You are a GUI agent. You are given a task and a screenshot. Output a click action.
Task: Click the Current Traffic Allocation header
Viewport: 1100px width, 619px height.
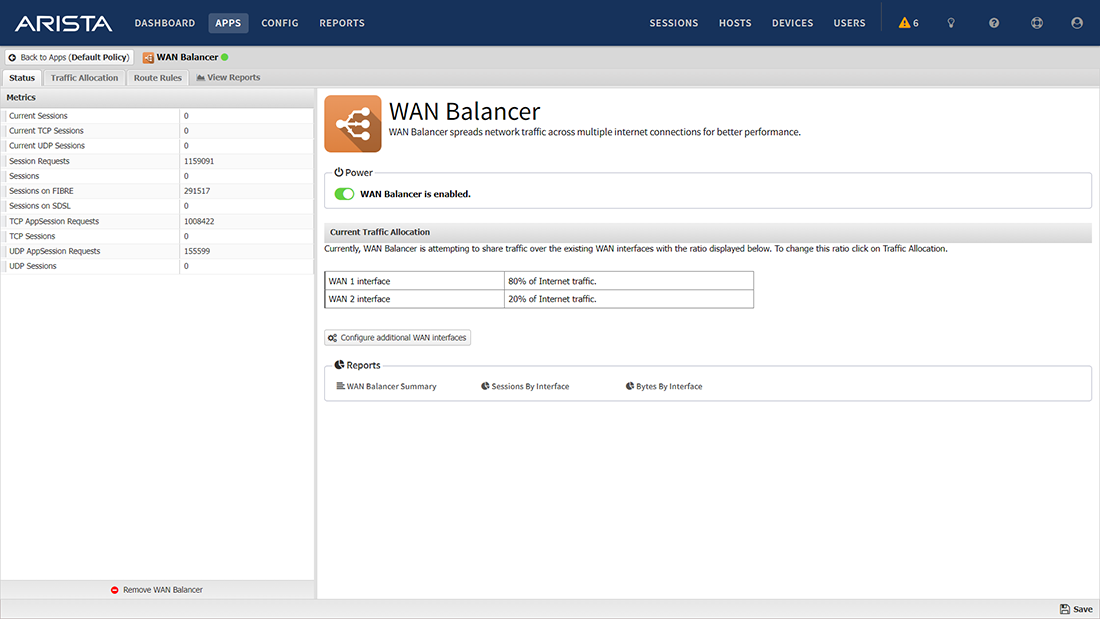tap(708, 232)
